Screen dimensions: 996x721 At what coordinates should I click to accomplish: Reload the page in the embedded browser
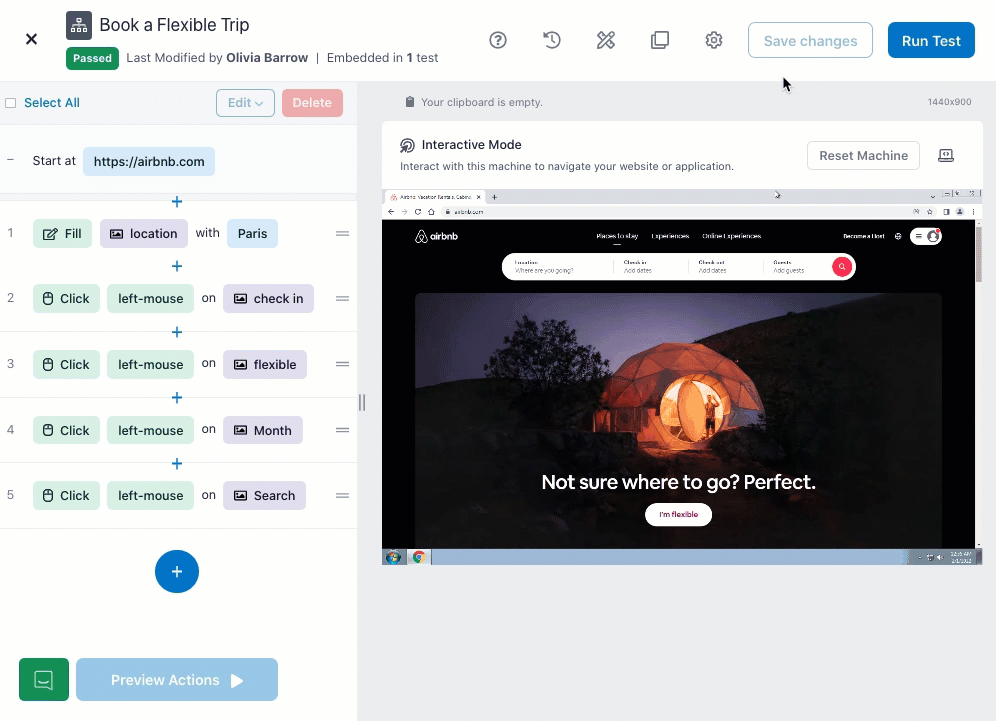418,212
